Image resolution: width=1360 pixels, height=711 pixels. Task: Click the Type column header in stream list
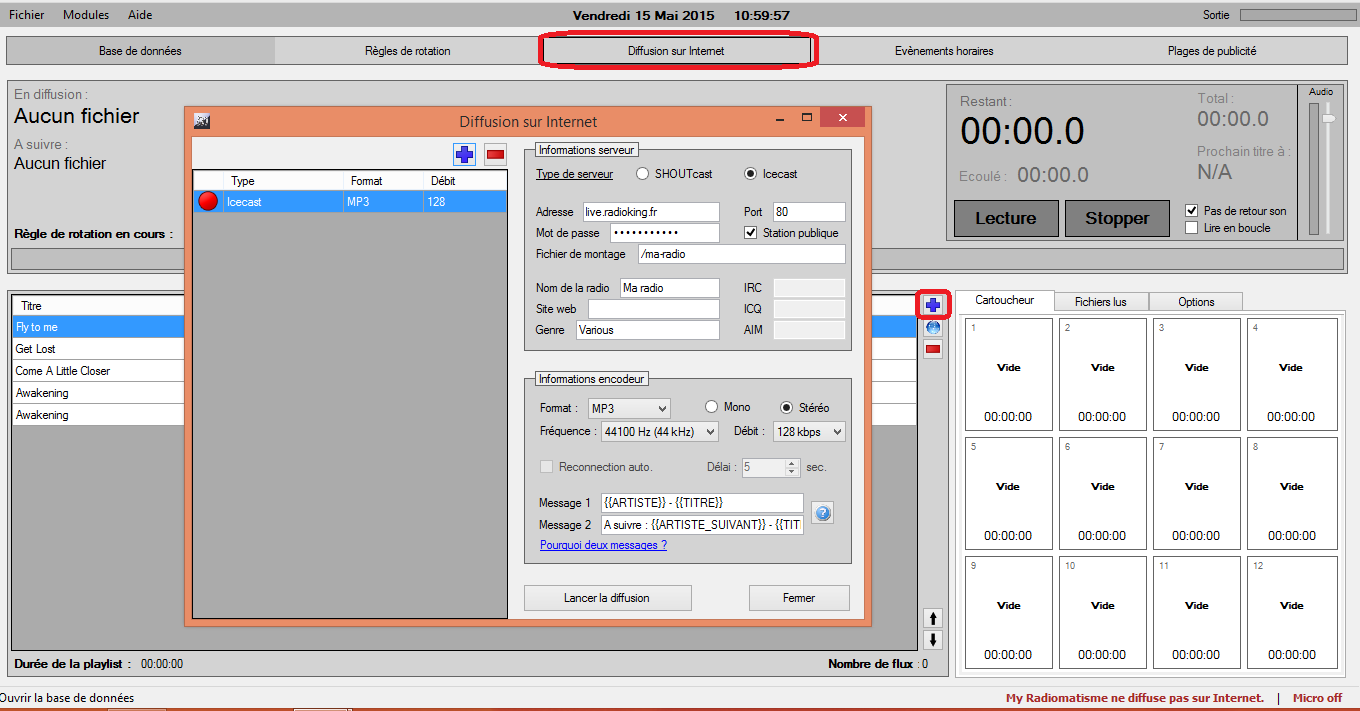pos(284,181)
